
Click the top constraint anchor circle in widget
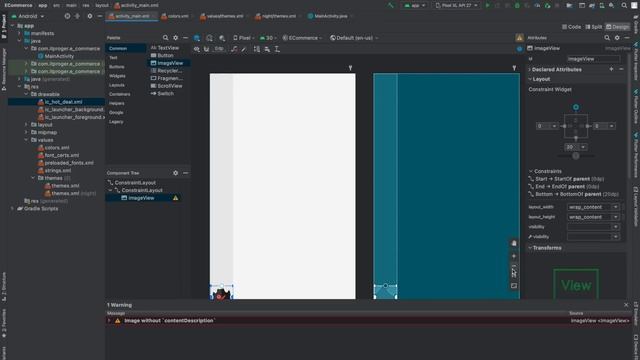[x=576, y=107]
